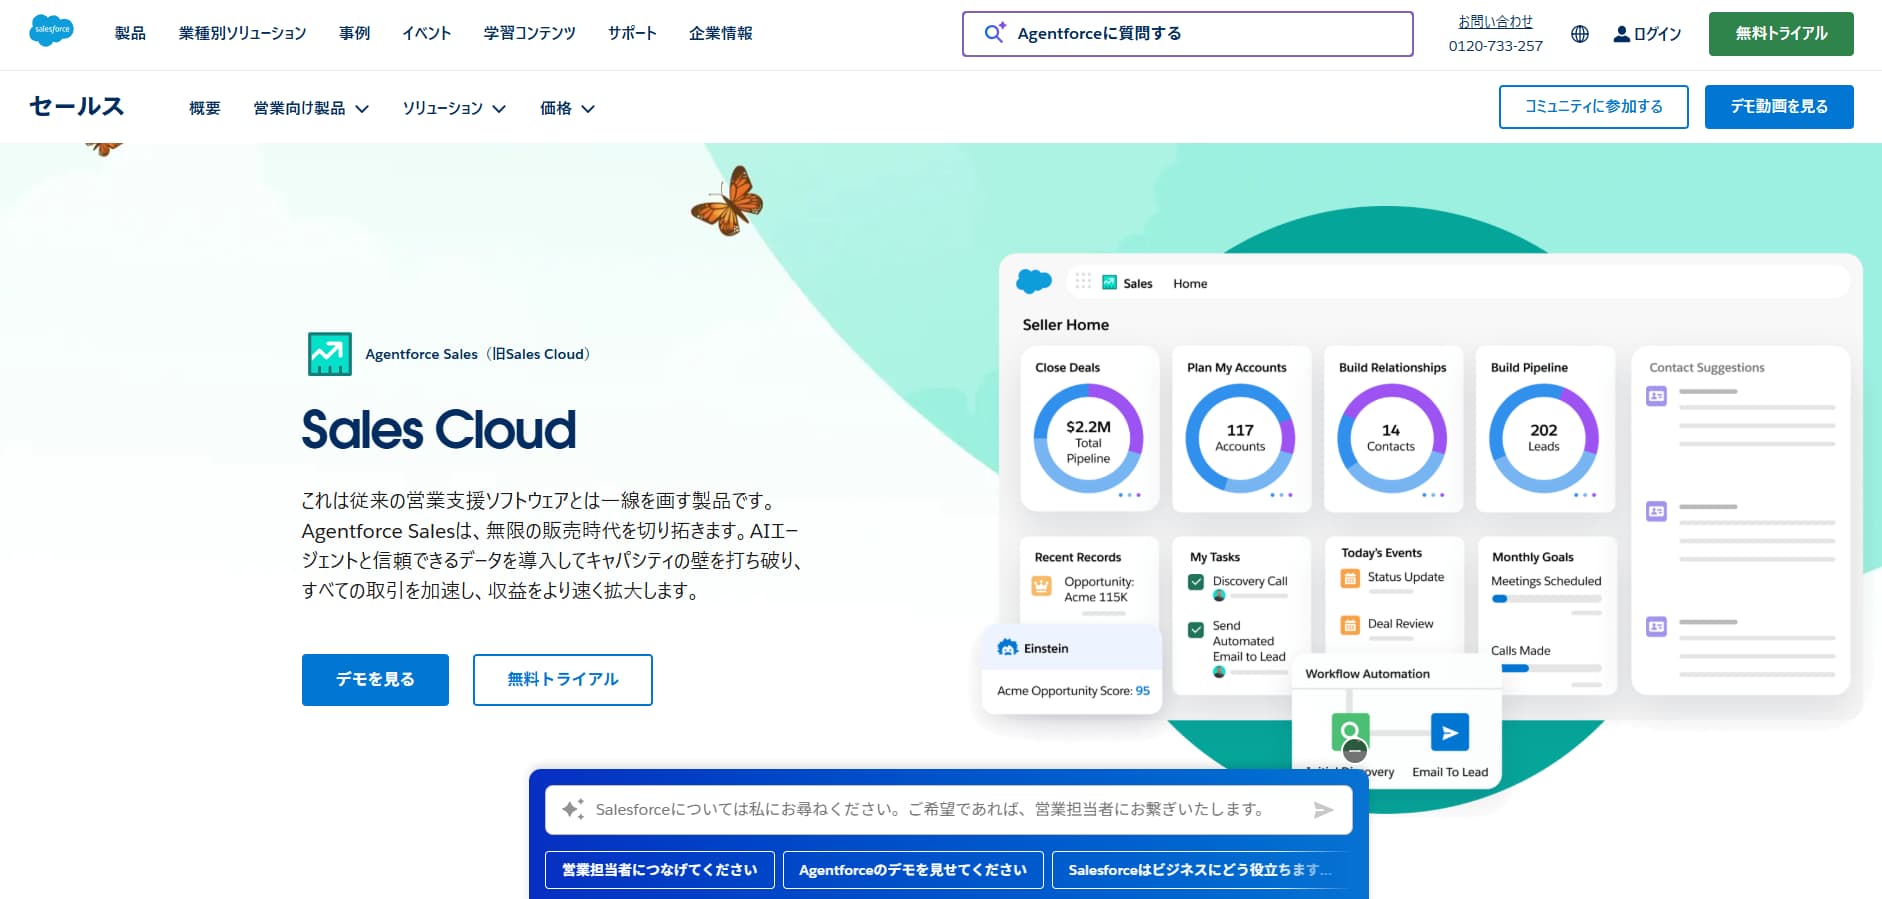The image size is (1882, 899).
Task: Click the outlined 無料トライアル hero button
Action: pyautogui.click(x=563, y=680)
